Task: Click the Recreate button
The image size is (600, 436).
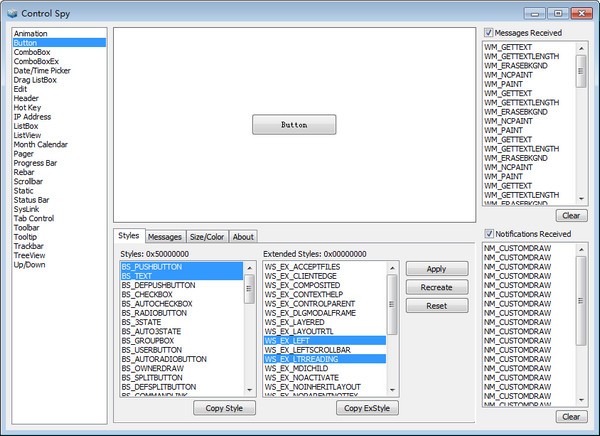Action: pyautogui.click(x=436, y=287)
